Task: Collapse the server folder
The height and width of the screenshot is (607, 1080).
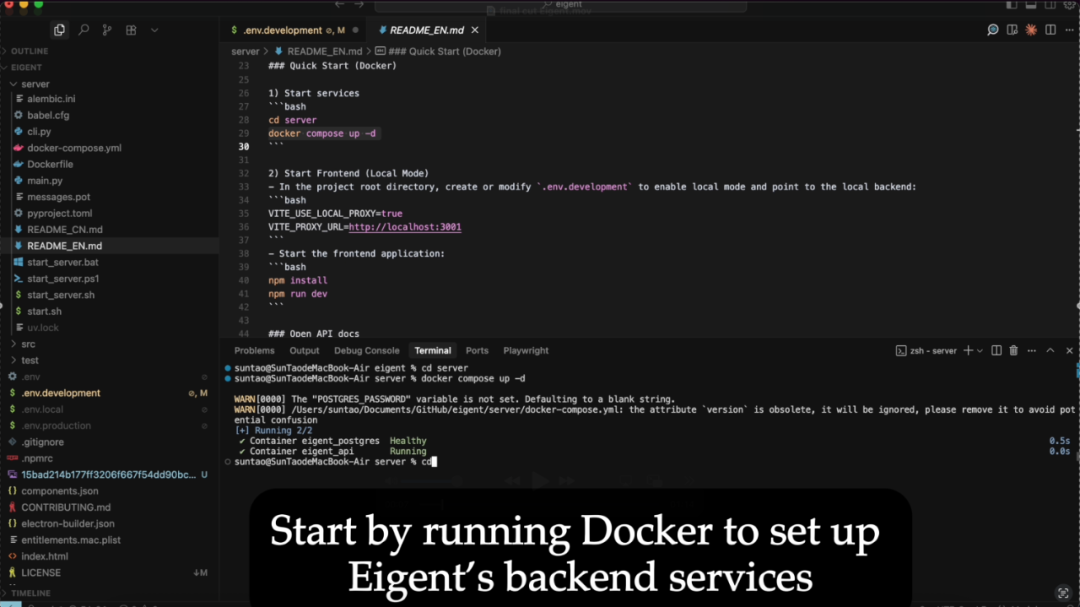Action: point(35,84)
